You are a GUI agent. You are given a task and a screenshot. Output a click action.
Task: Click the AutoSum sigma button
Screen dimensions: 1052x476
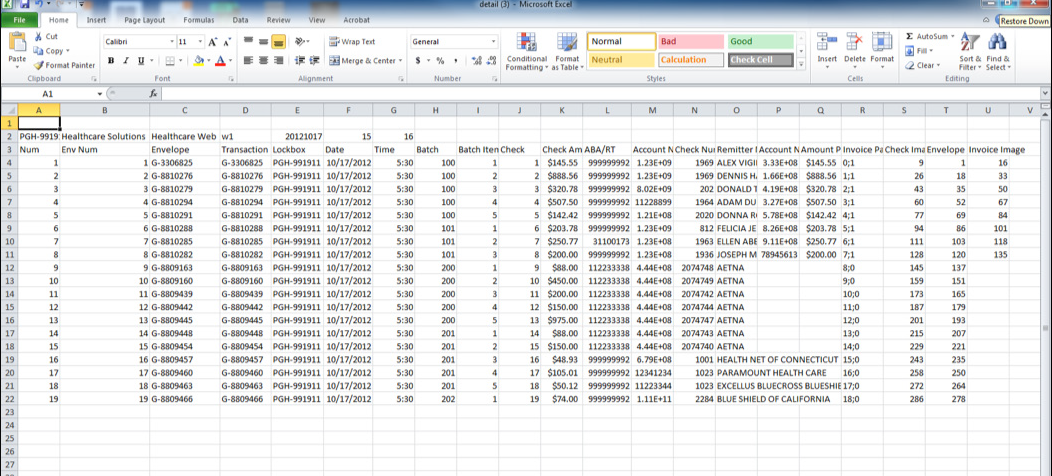[x=927, y=36]
